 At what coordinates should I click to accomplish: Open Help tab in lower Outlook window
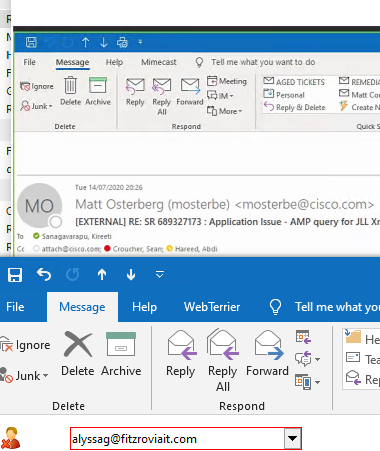coord(144,307)
